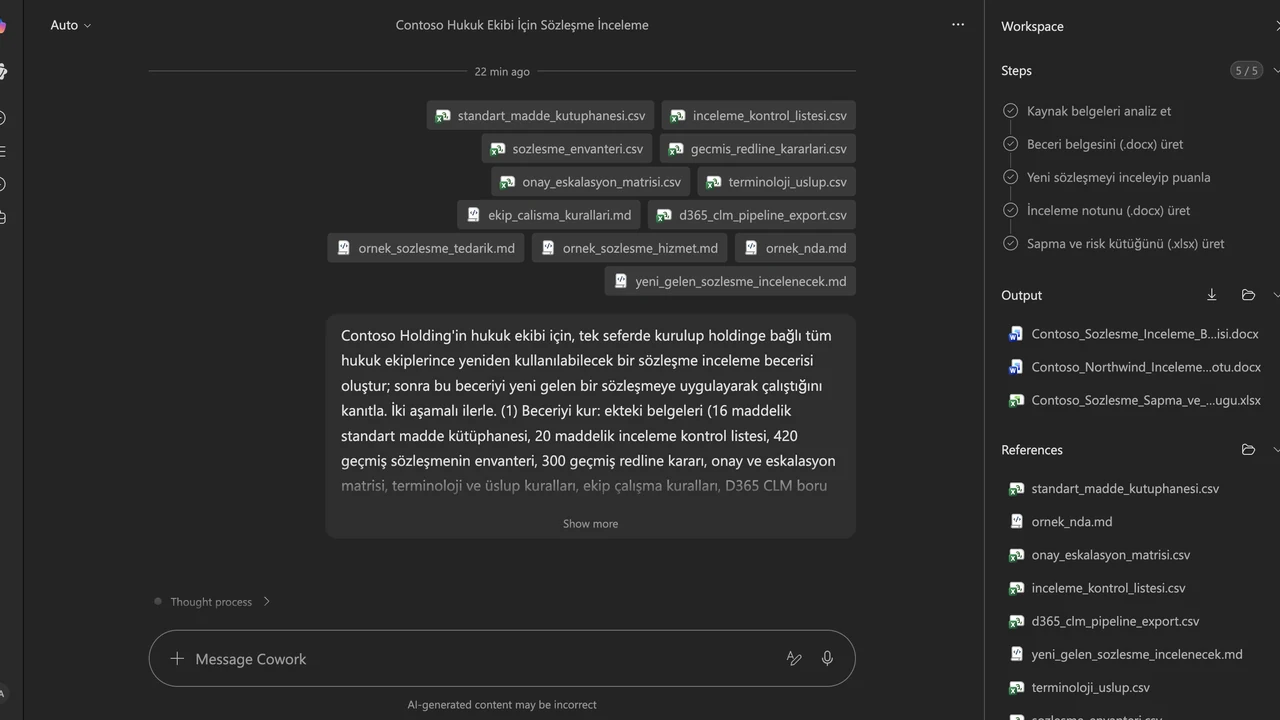
Task: Click the plus attach icon in message box
Action: tap(177, 658)
